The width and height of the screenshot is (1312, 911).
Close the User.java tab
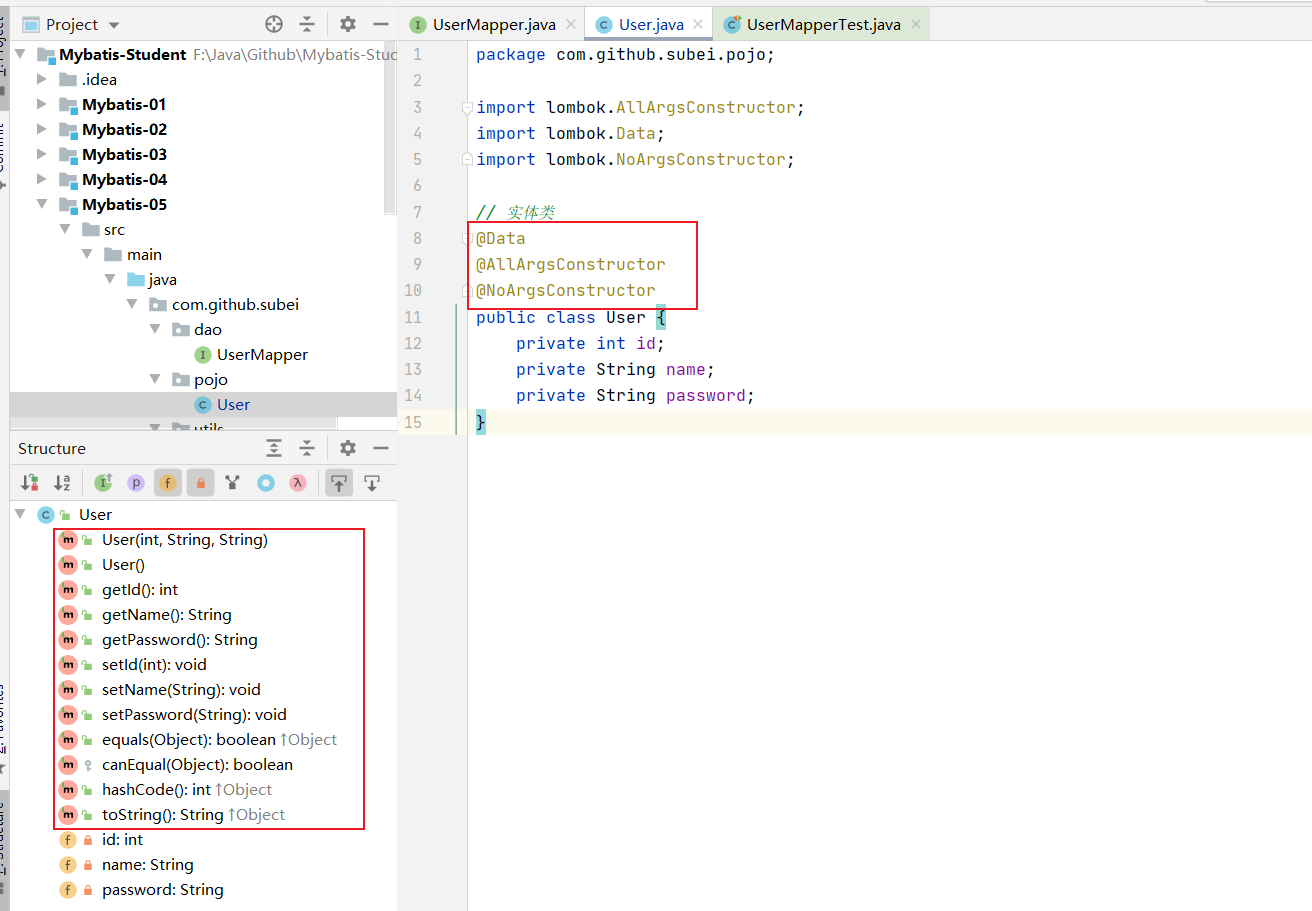click(x=698, y=25)
